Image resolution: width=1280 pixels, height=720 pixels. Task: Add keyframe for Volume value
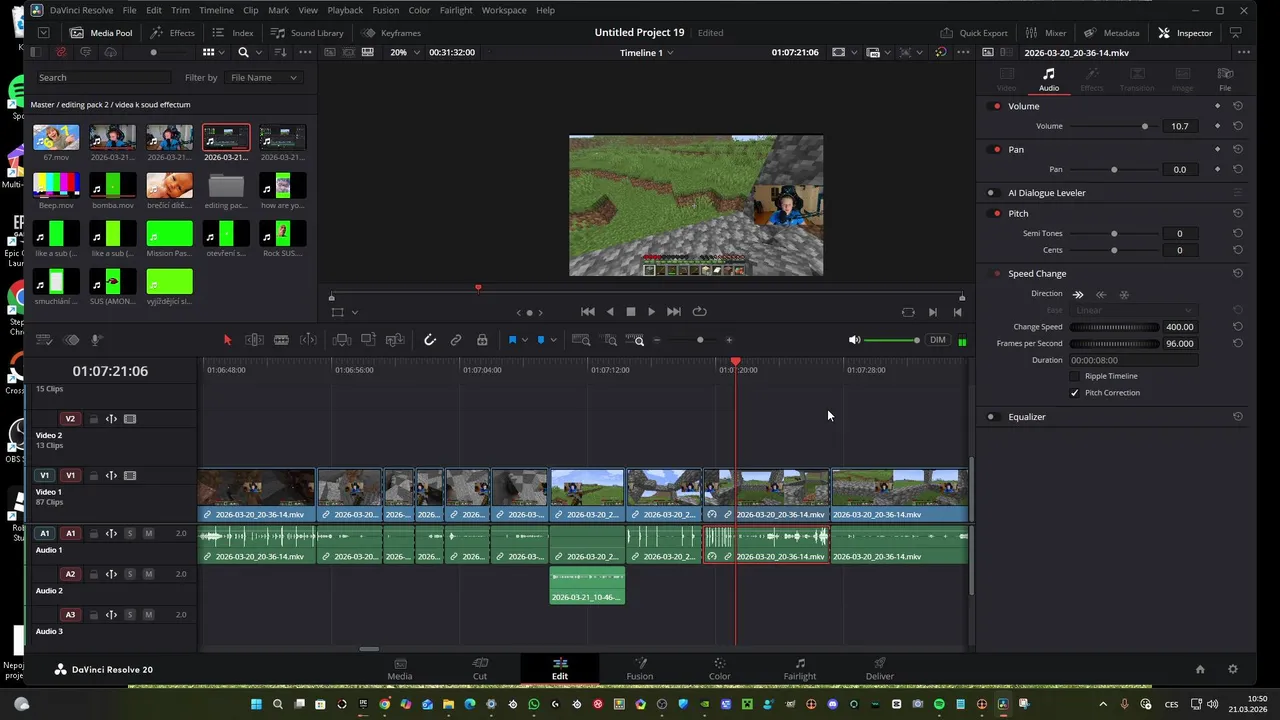[1217, 126]
